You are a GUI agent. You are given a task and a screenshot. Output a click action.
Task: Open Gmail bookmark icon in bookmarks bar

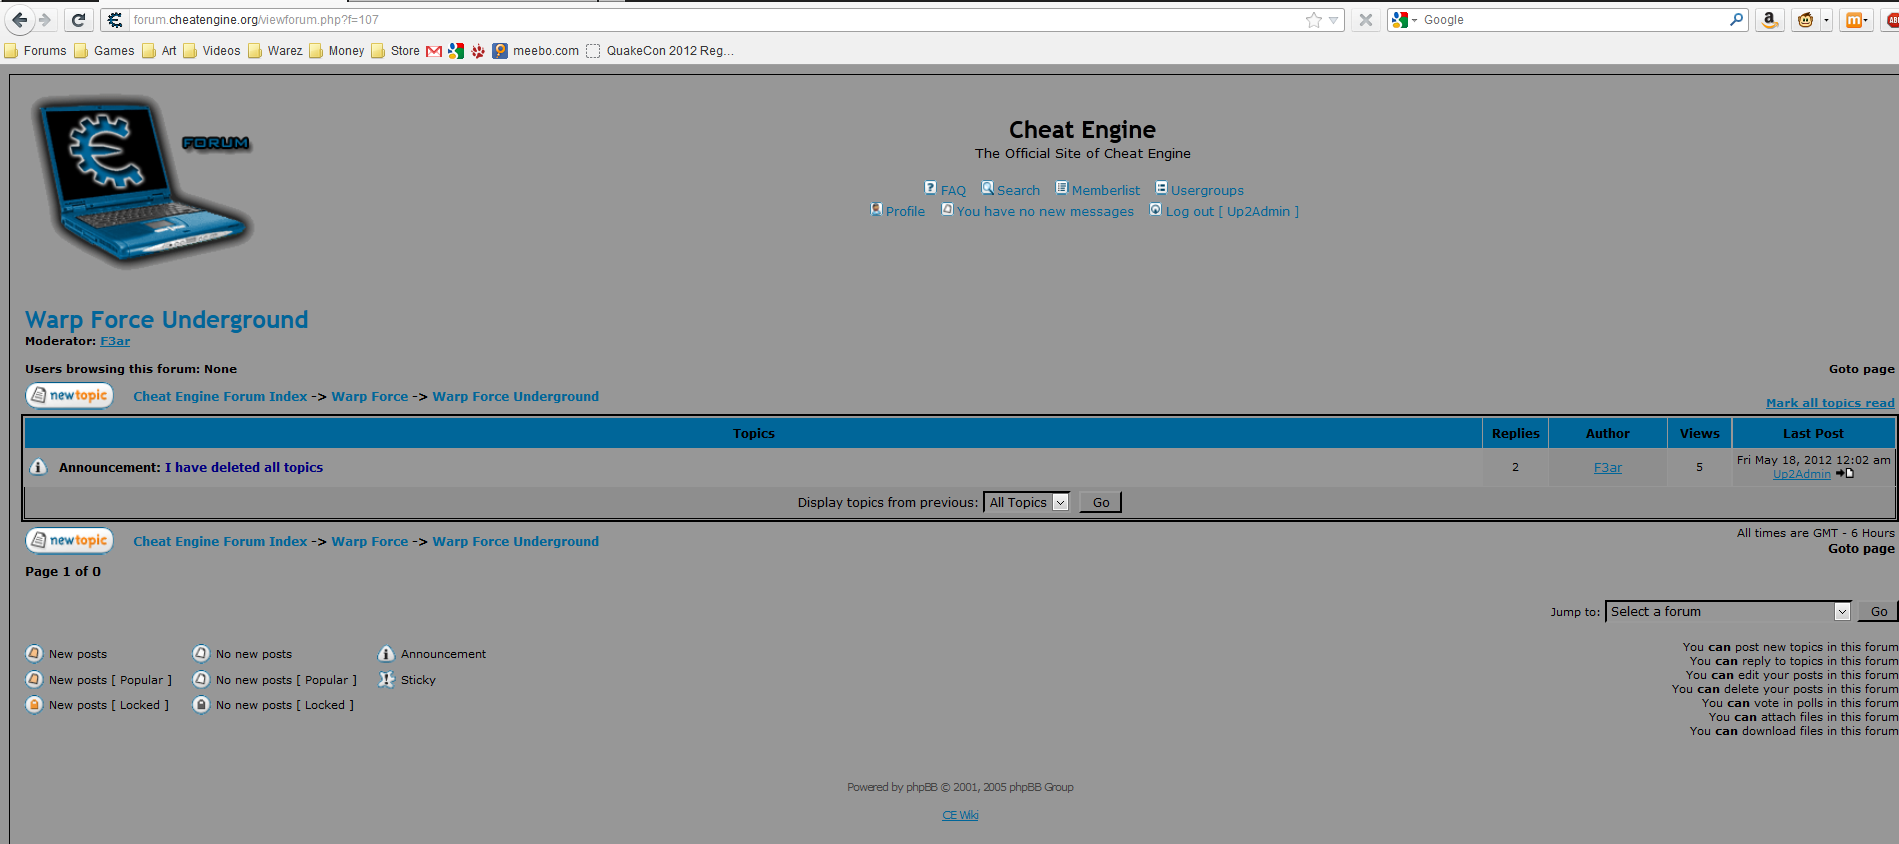coord(433,51)
